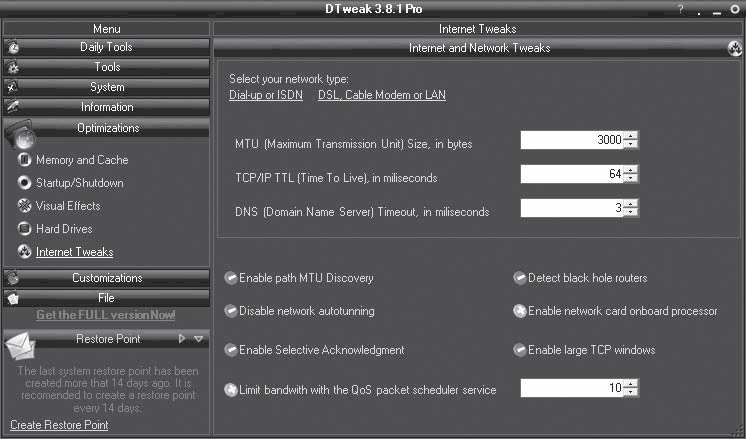Image resolution: width=746 pixels, height=439 pixels.
Task: Open the System menu section
Action: click(107, 88)
